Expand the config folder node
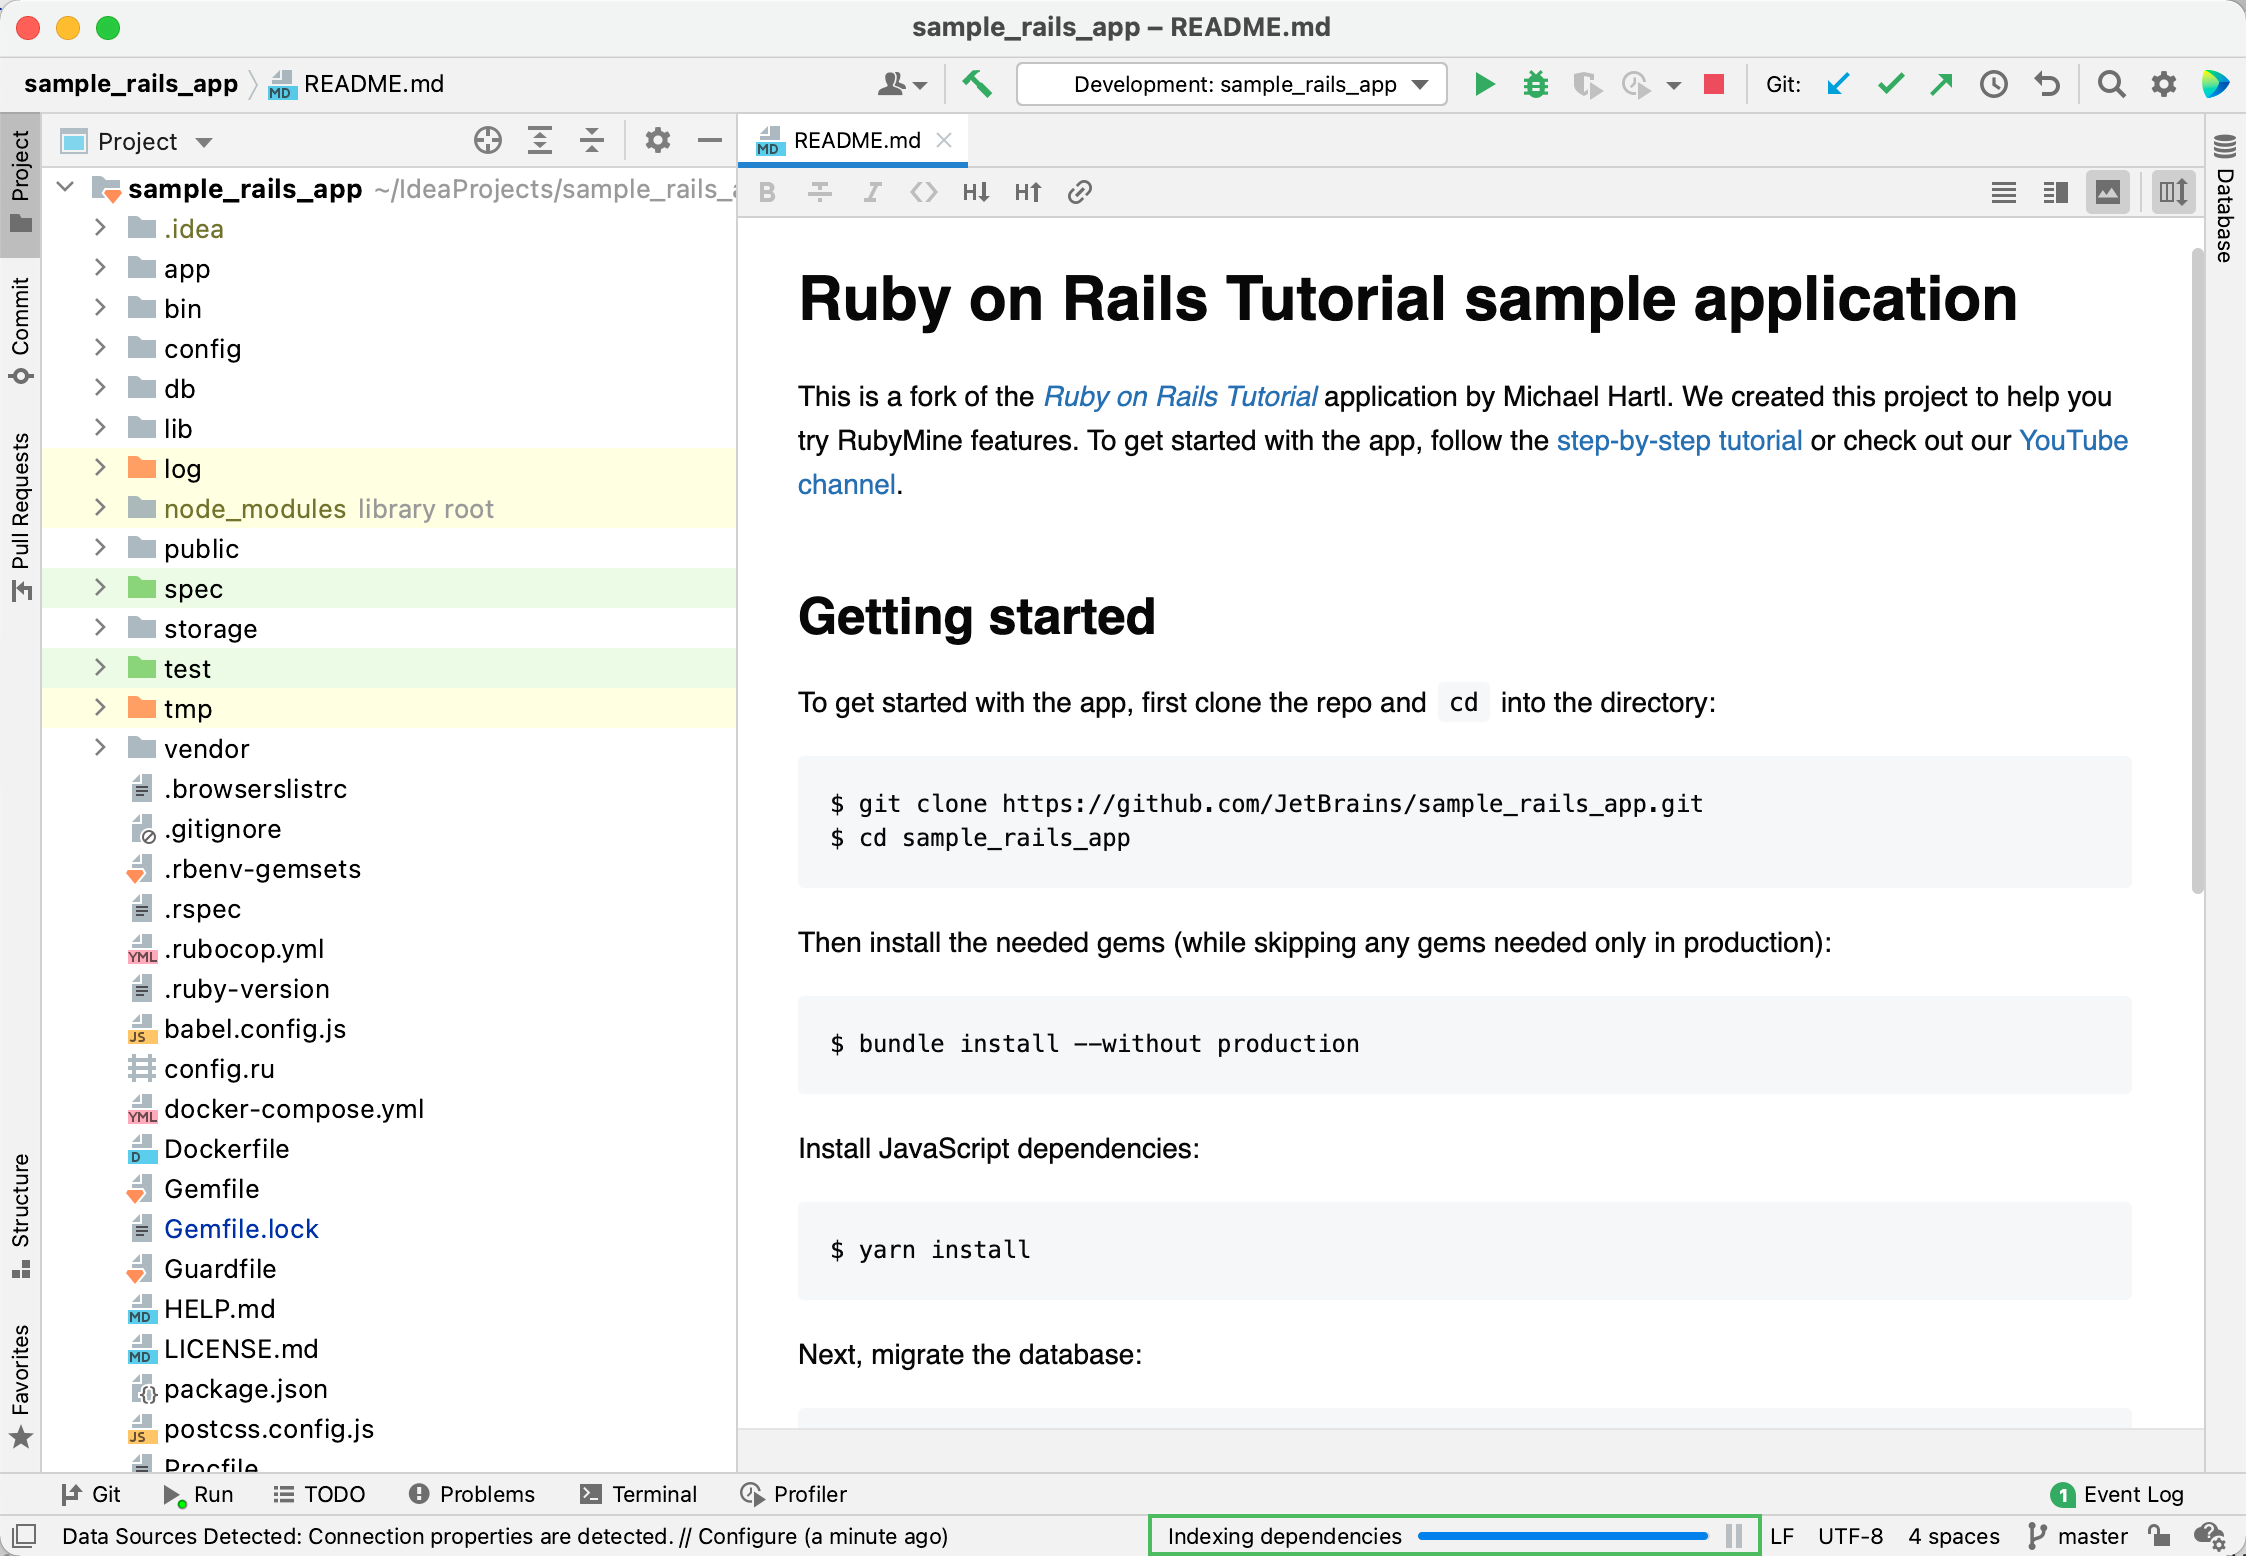Viewport: 2246px width, 1556px height. tap(100, 348)
